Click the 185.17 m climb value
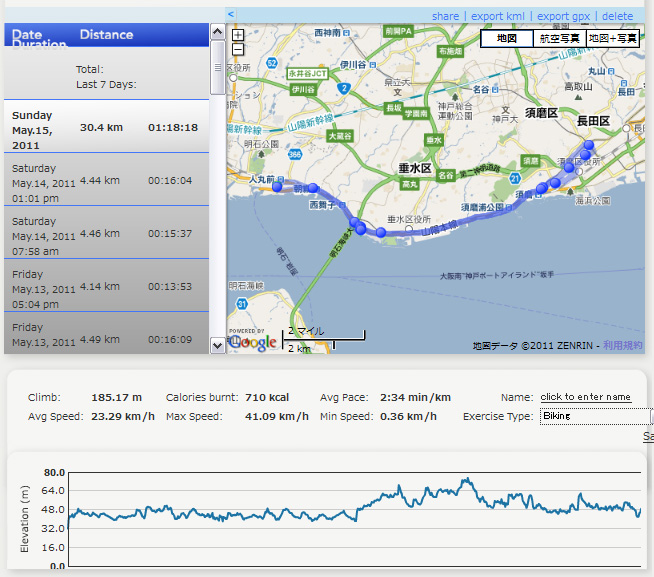The height and width of the screenshot is (577, 654). 116,397
